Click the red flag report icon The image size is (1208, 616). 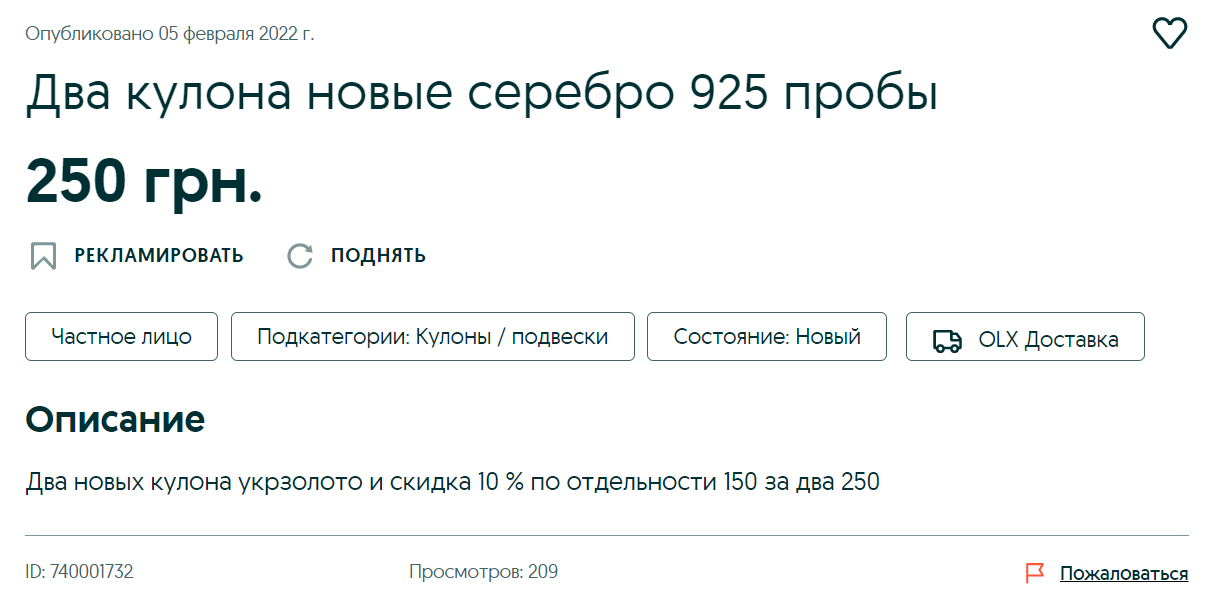(1034, 573)
